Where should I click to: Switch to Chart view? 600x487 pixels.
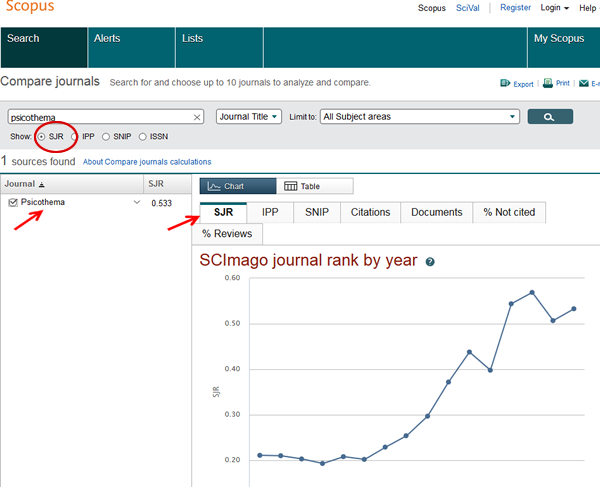(237, 186)
